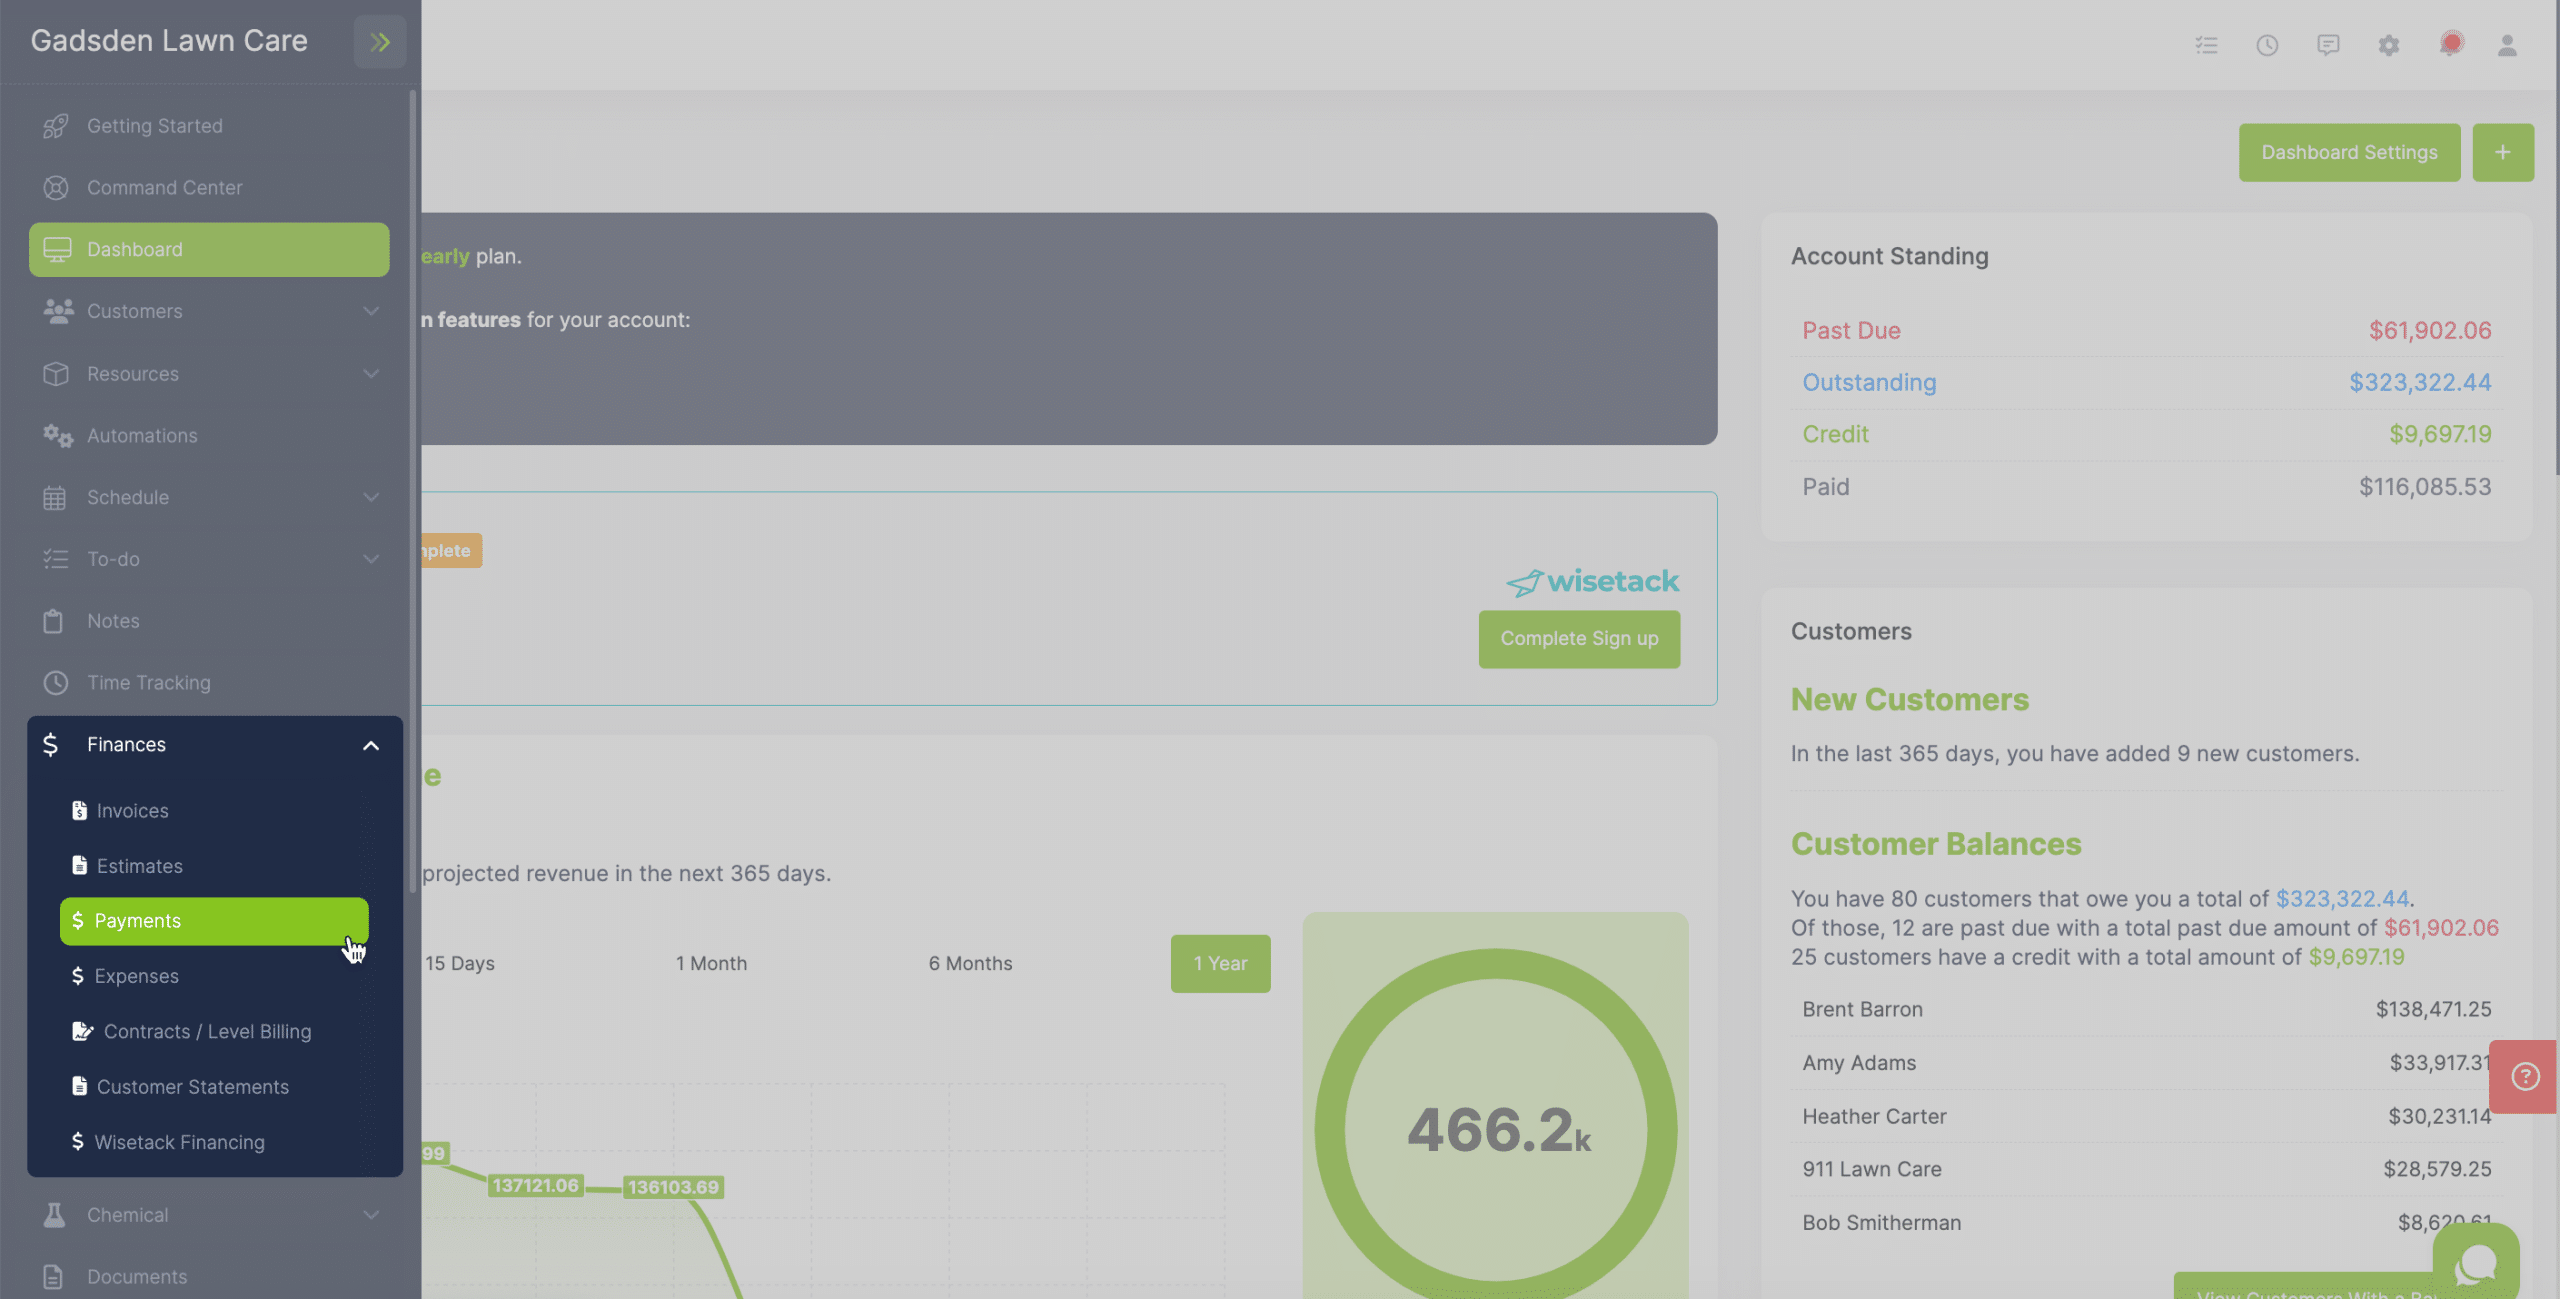Click the Complete Sign up button
The height and width of the screenshot is (1299, 2560).
(x=1579, y=639)
